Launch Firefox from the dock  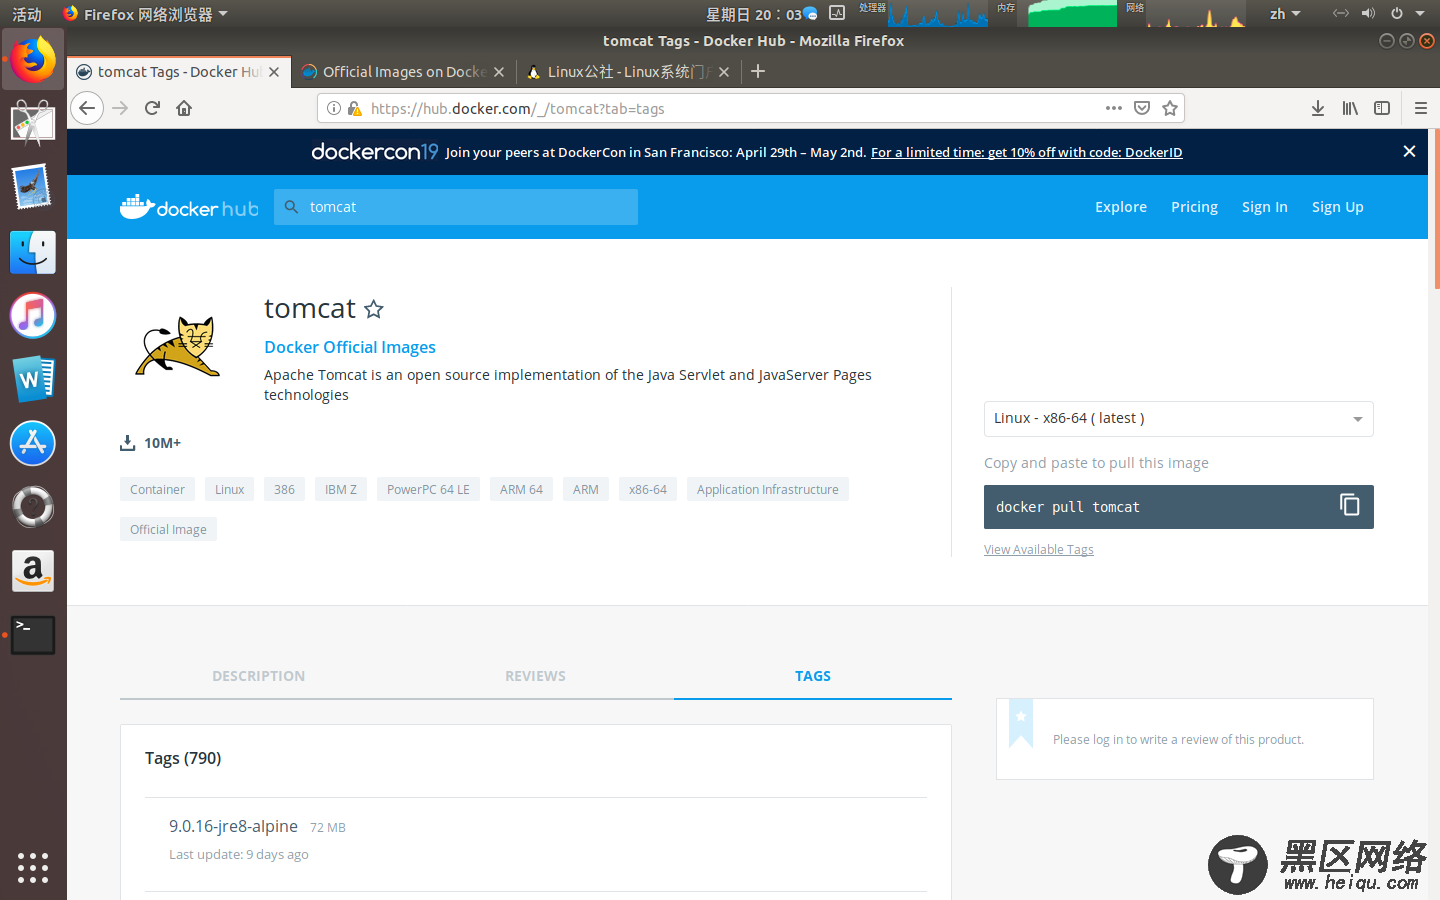tap(33, 60)
